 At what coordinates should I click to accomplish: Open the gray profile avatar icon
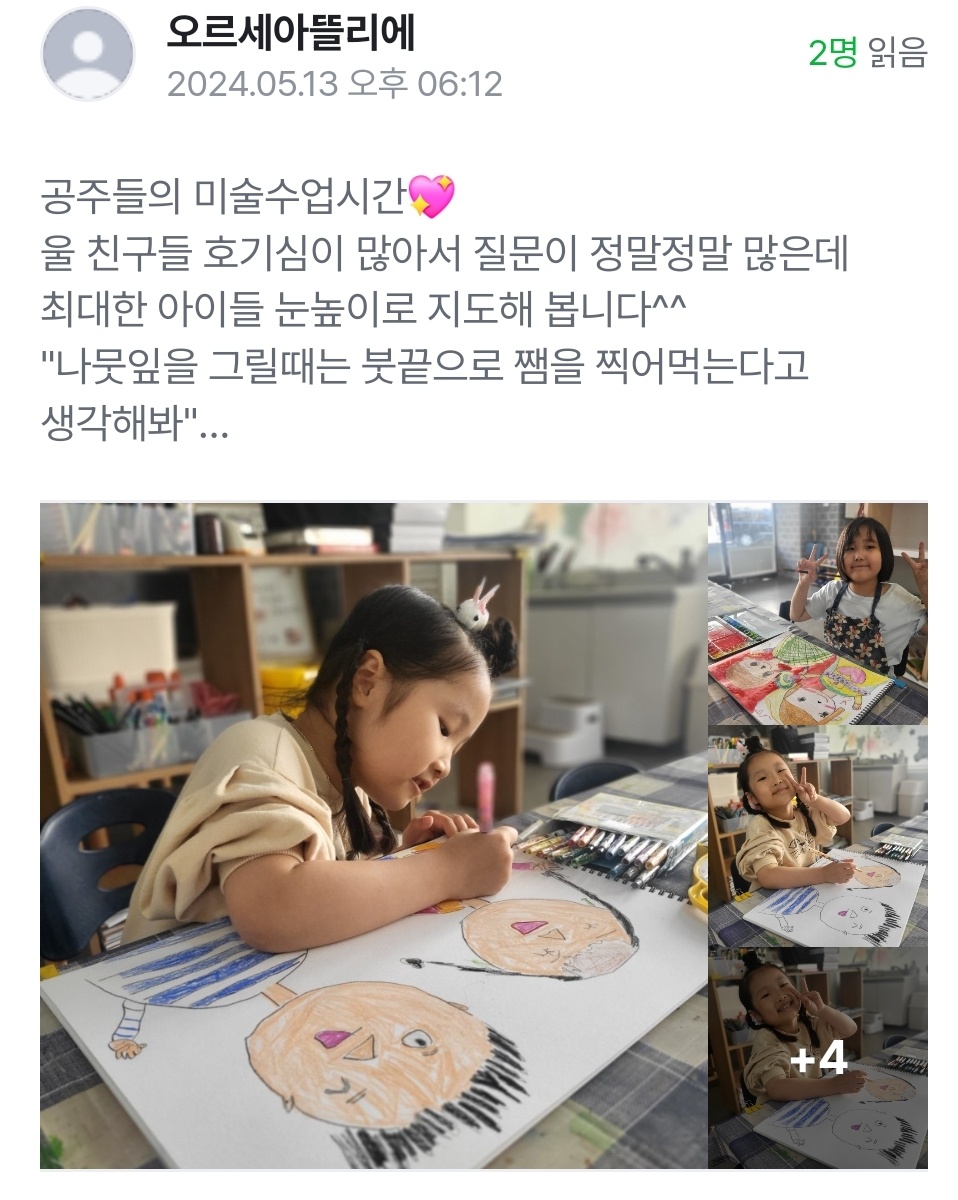(x=87, y=55)
